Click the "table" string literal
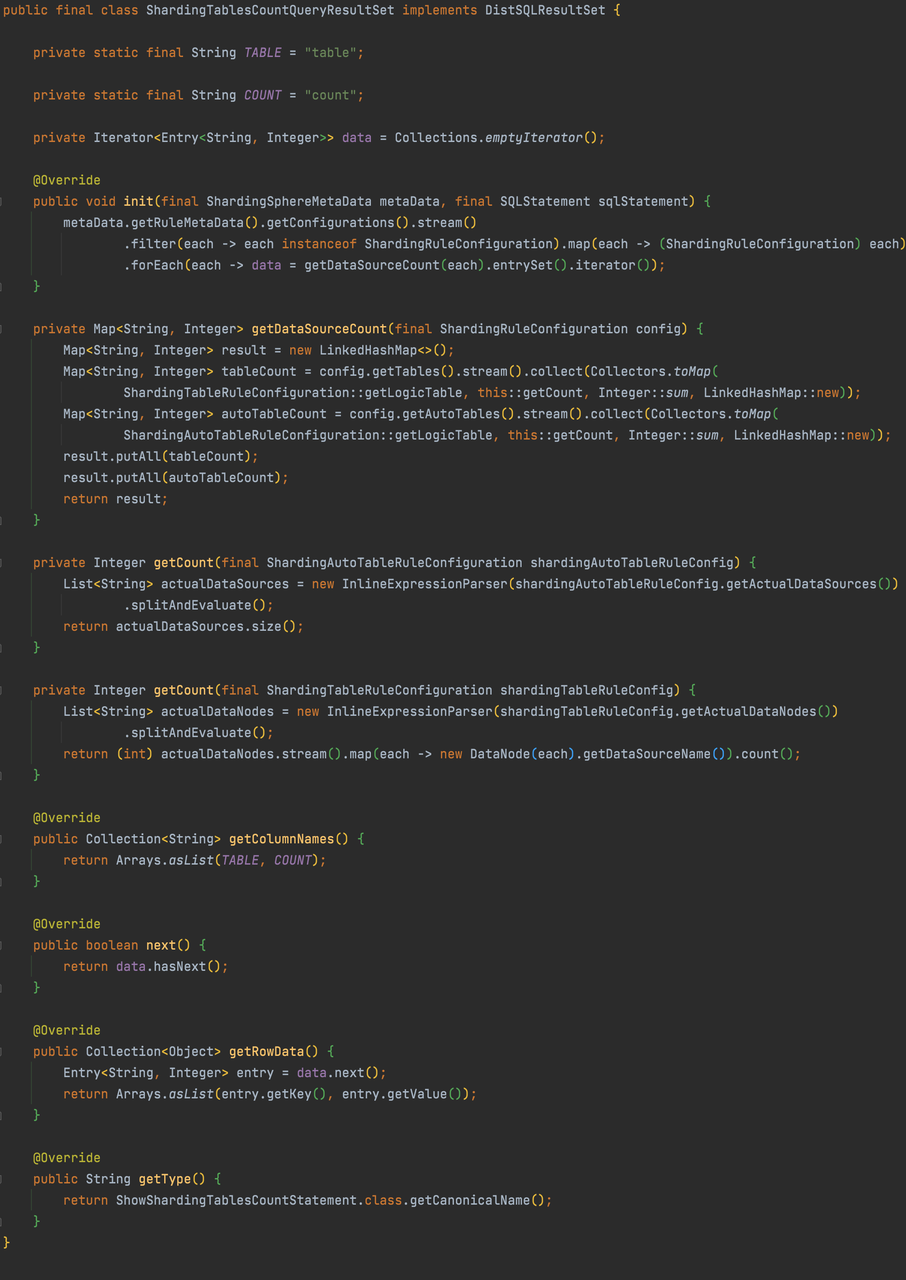This screenshot has width=906, height=1280. pyautogui.click(x=330, y=52)
